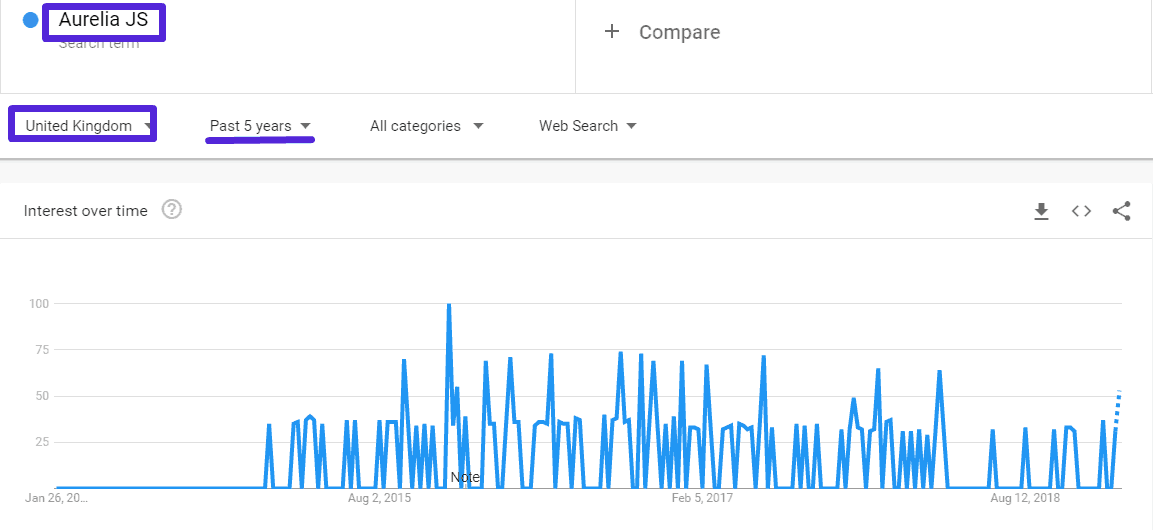Expand the Past 5 years time range
The image size is (1153, 530).
tap(260, 126)
